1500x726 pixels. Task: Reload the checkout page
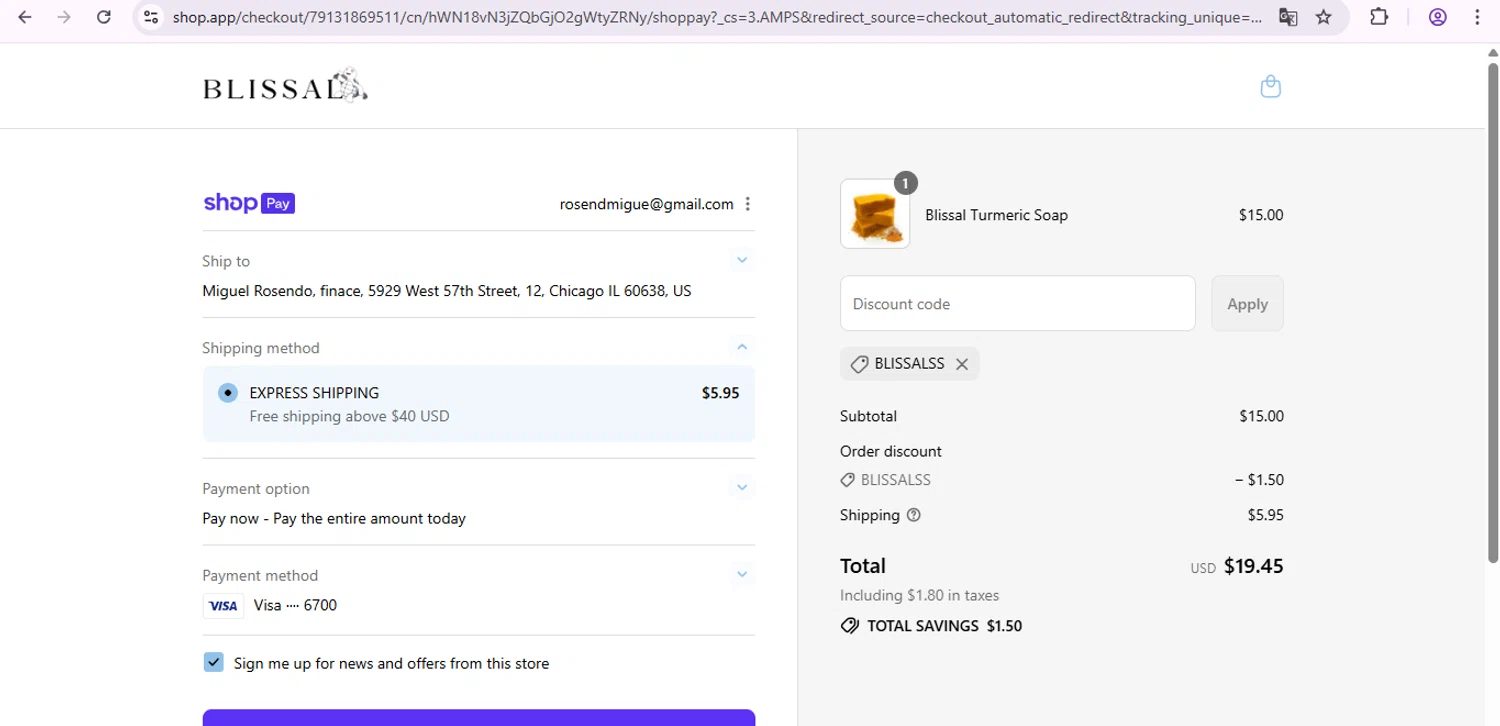pos(104,17)
